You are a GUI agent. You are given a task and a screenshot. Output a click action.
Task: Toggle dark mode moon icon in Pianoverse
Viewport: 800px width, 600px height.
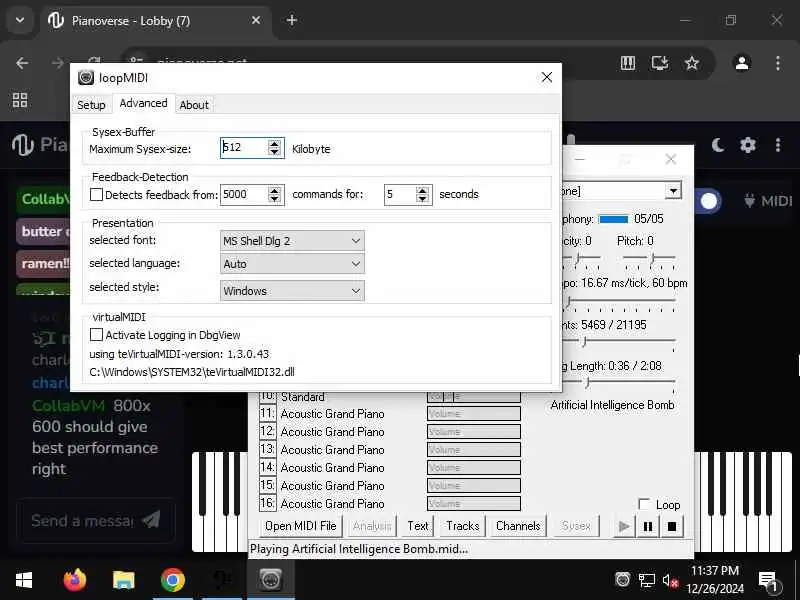(718, 145)
